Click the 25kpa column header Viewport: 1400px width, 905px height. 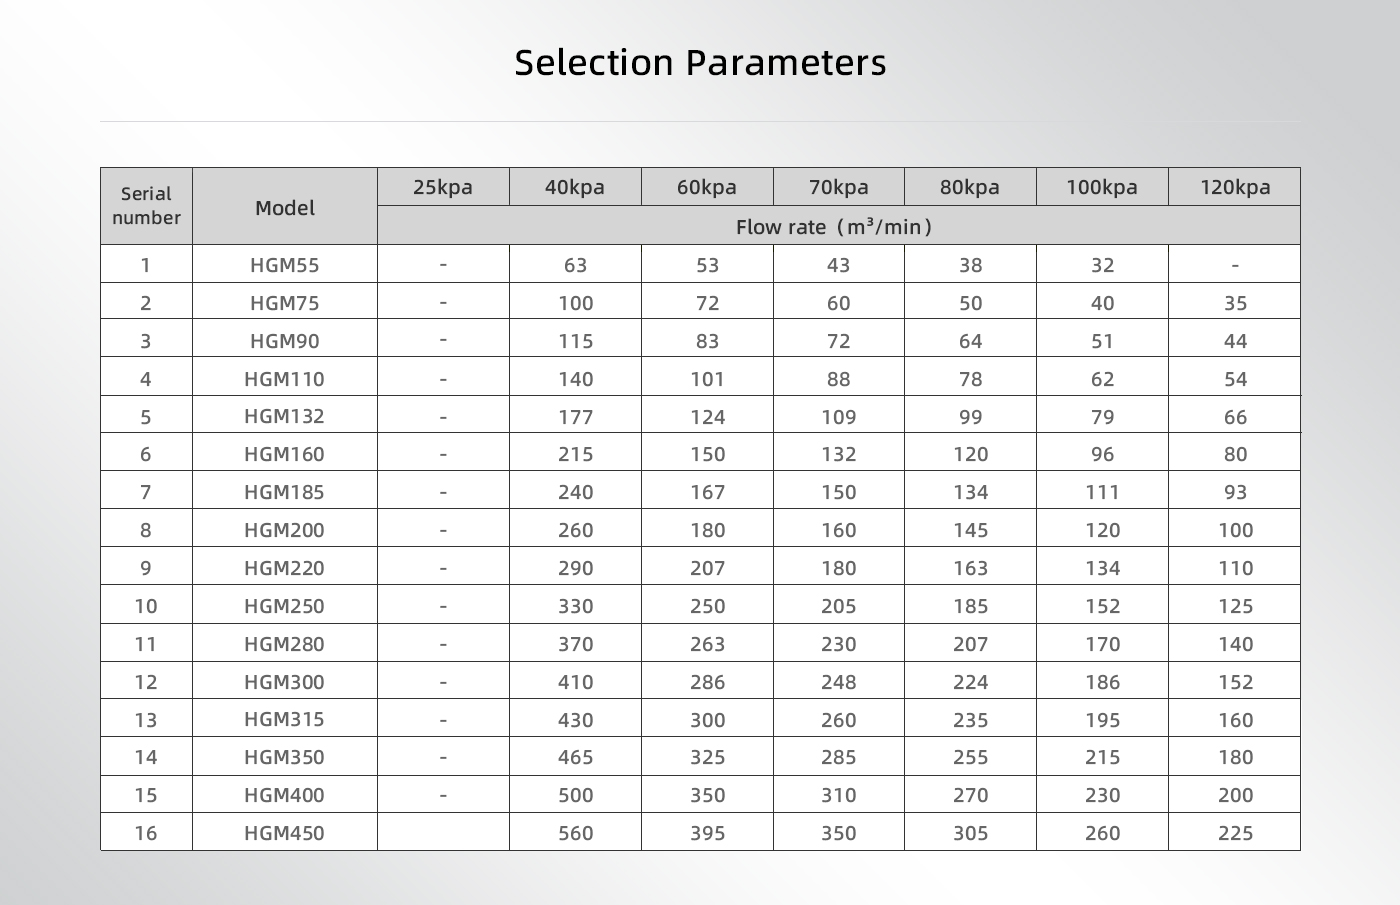pos(442,187)
